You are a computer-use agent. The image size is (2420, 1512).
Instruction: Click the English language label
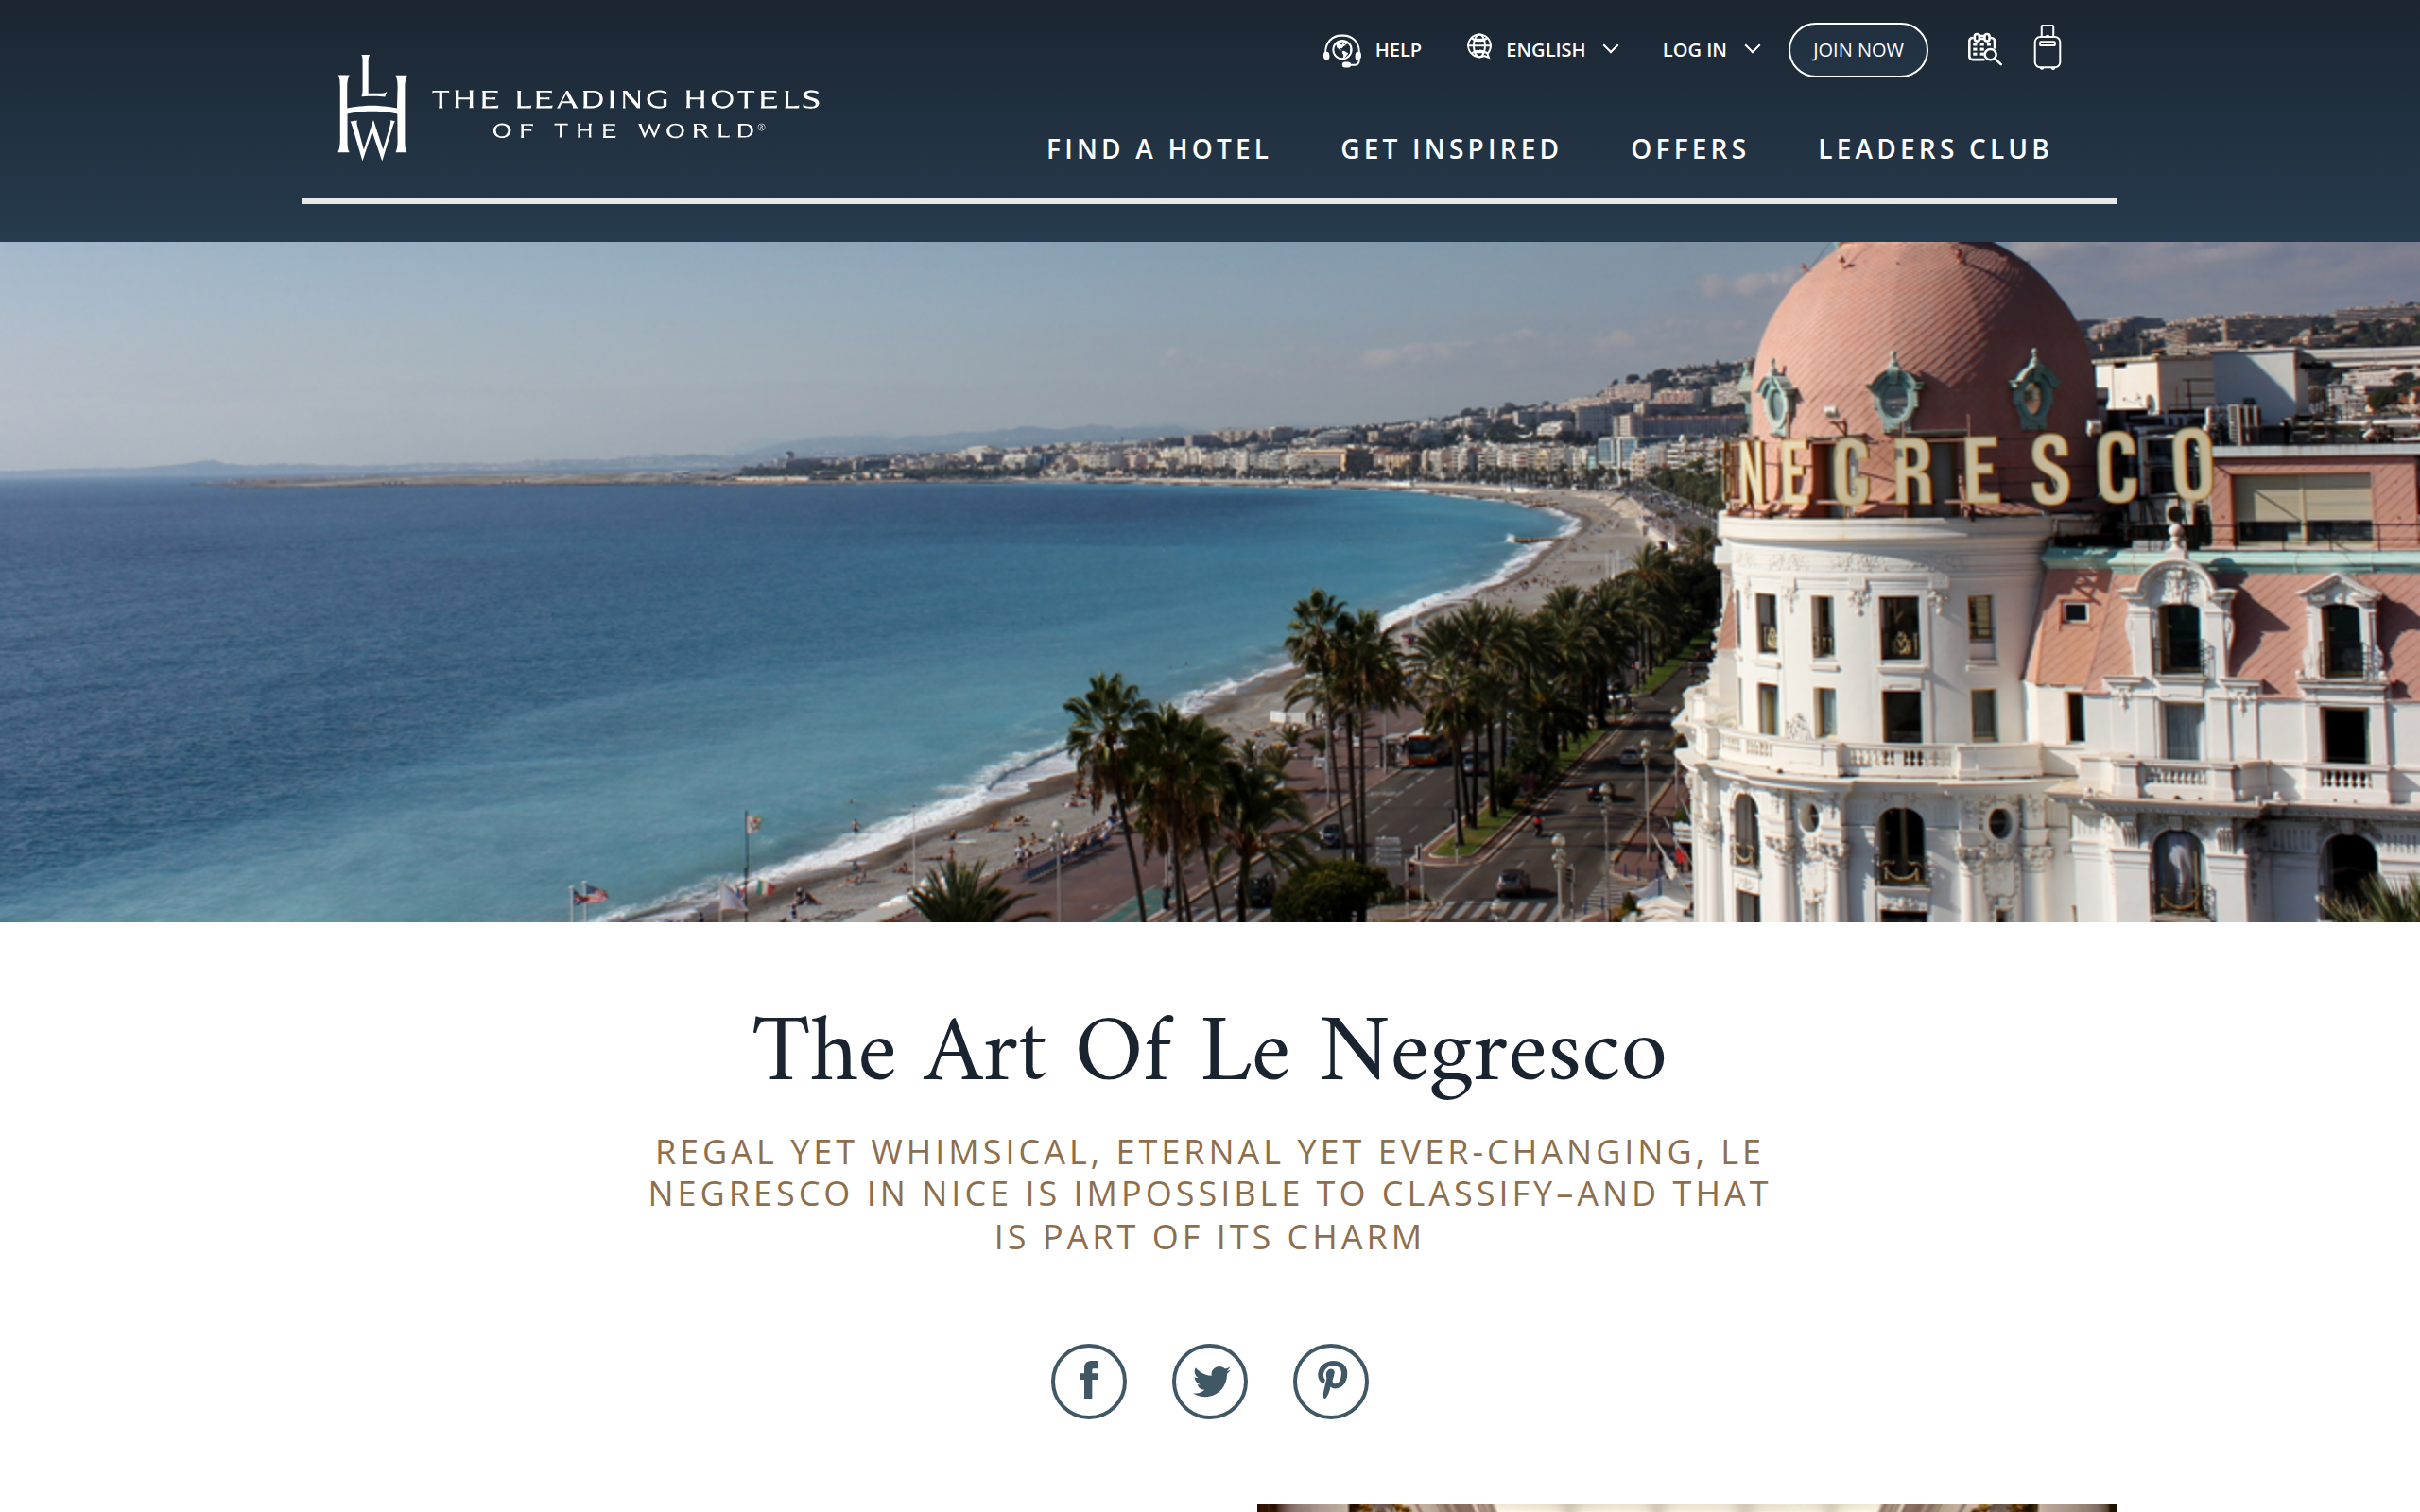click(x=1545, y=50)
